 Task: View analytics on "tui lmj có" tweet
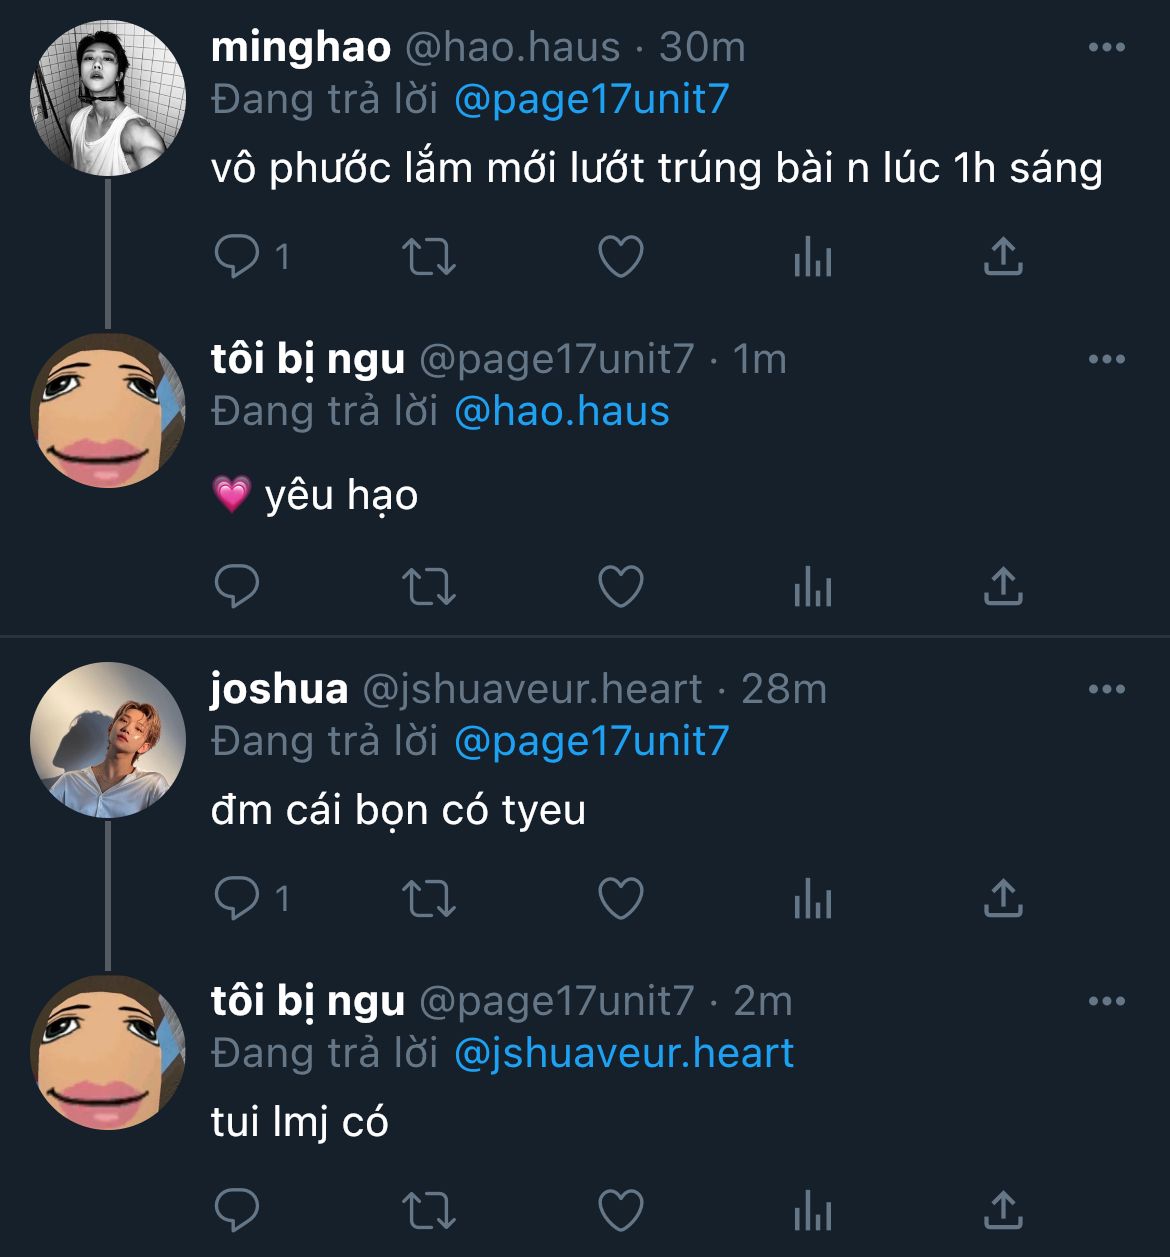pos(812,1211)
